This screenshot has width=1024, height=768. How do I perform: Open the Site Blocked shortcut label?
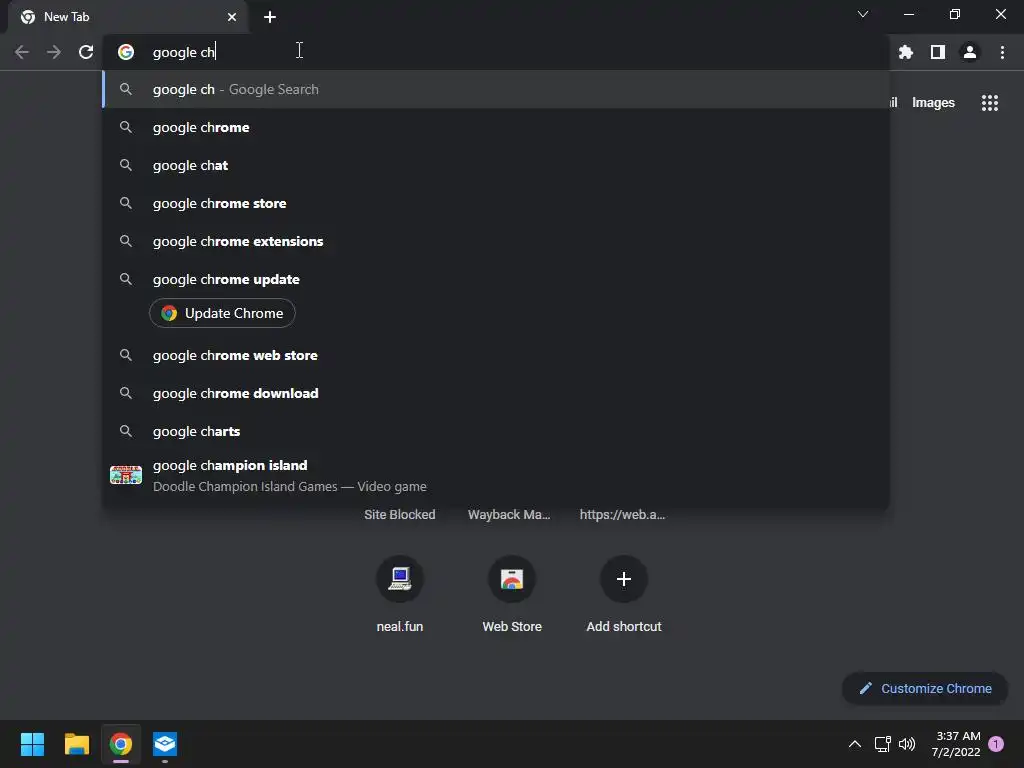(x=400, y=515)
